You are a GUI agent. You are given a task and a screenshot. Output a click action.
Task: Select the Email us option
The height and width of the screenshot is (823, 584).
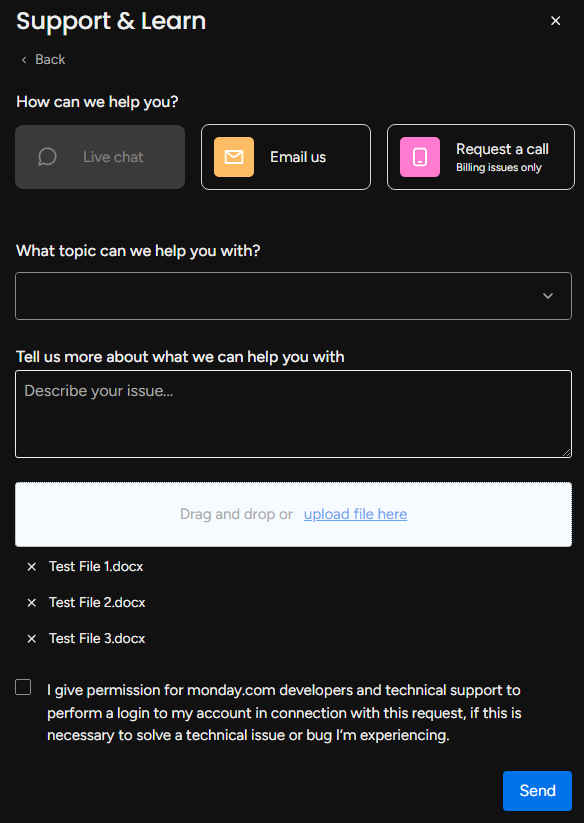(286, 157)
